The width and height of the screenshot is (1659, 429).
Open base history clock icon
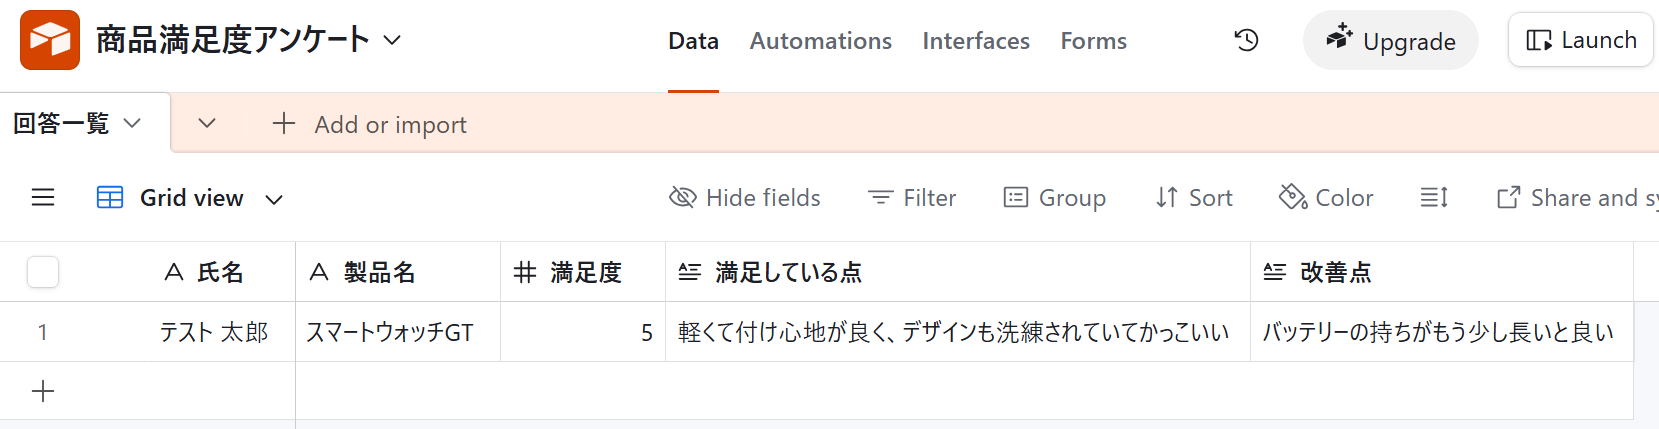click(1246, 40)
